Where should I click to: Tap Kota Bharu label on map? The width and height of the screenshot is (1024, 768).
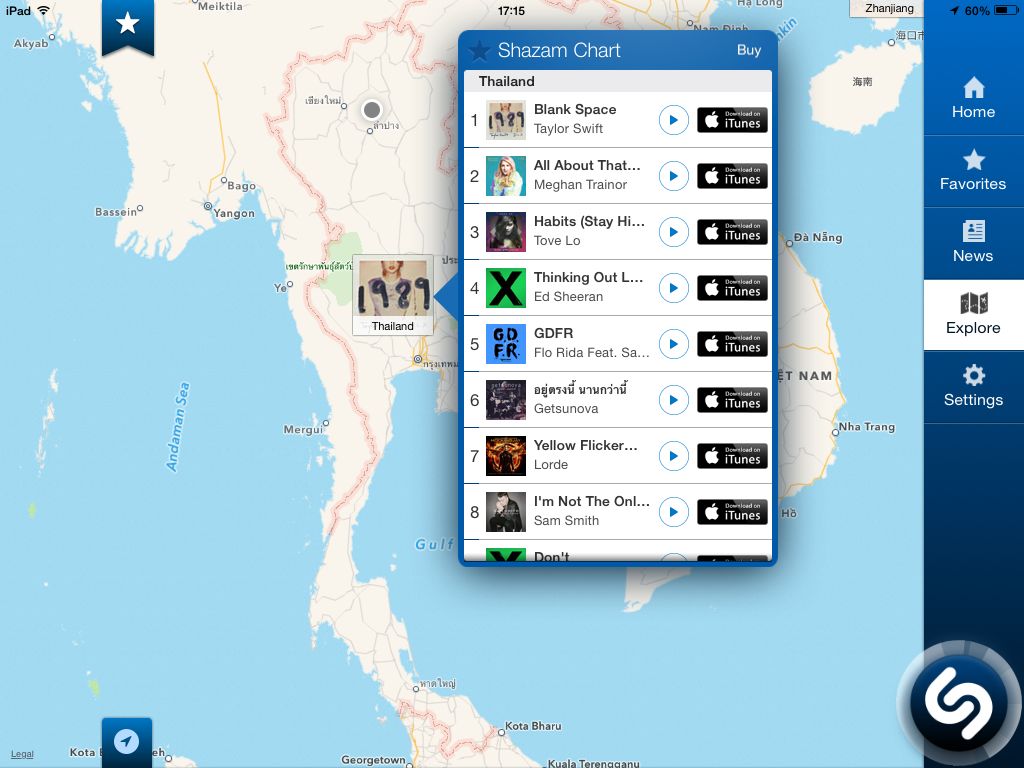click(533, 726)
